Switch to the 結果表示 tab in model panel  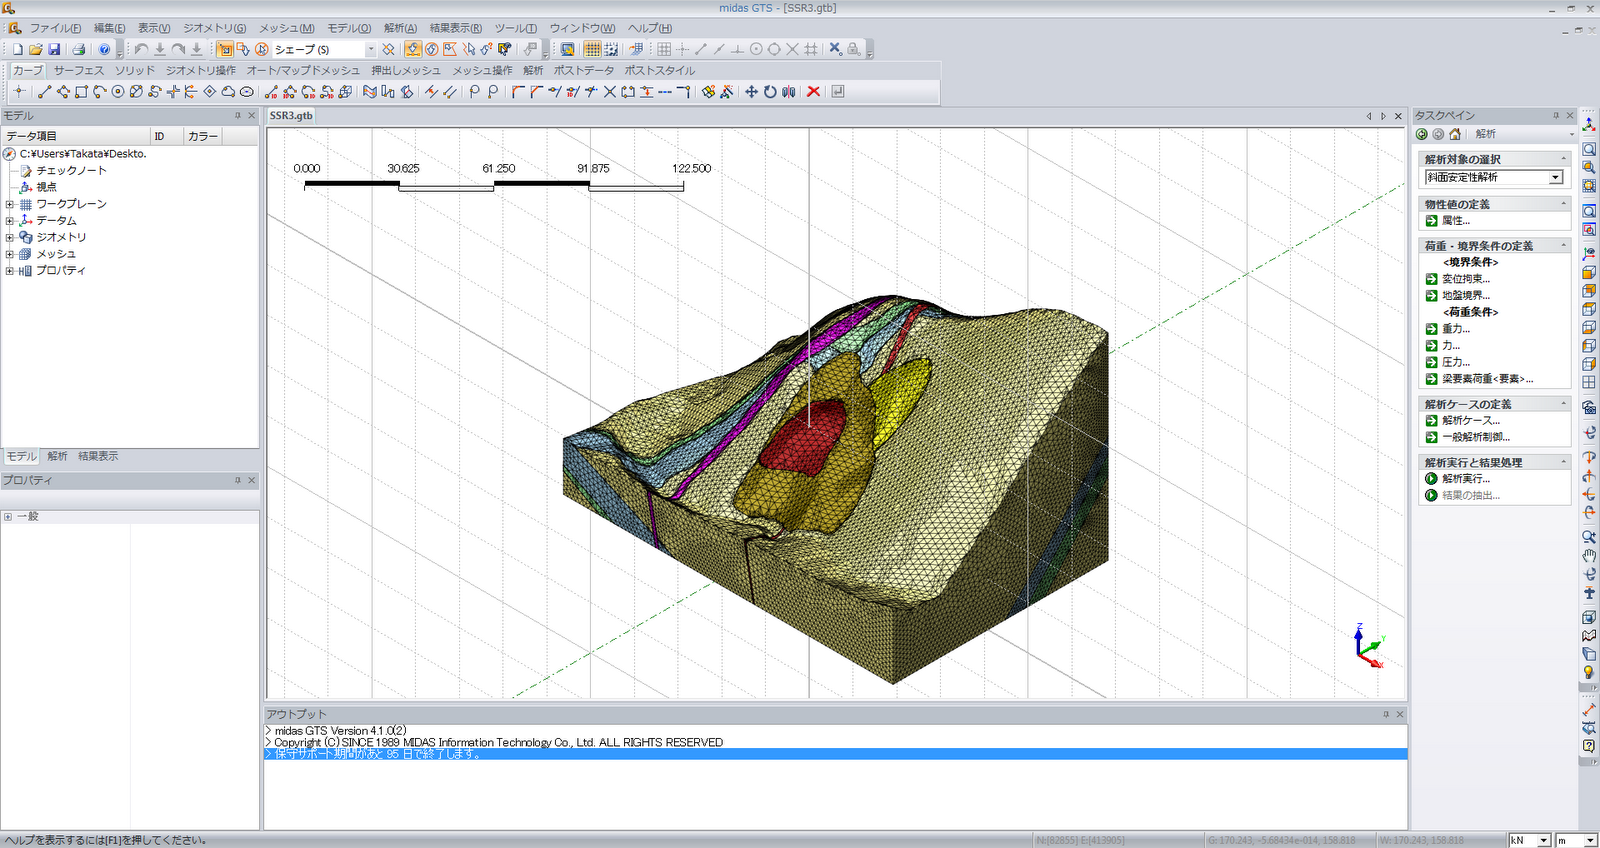pyautogui.click(x=98, y=456)
